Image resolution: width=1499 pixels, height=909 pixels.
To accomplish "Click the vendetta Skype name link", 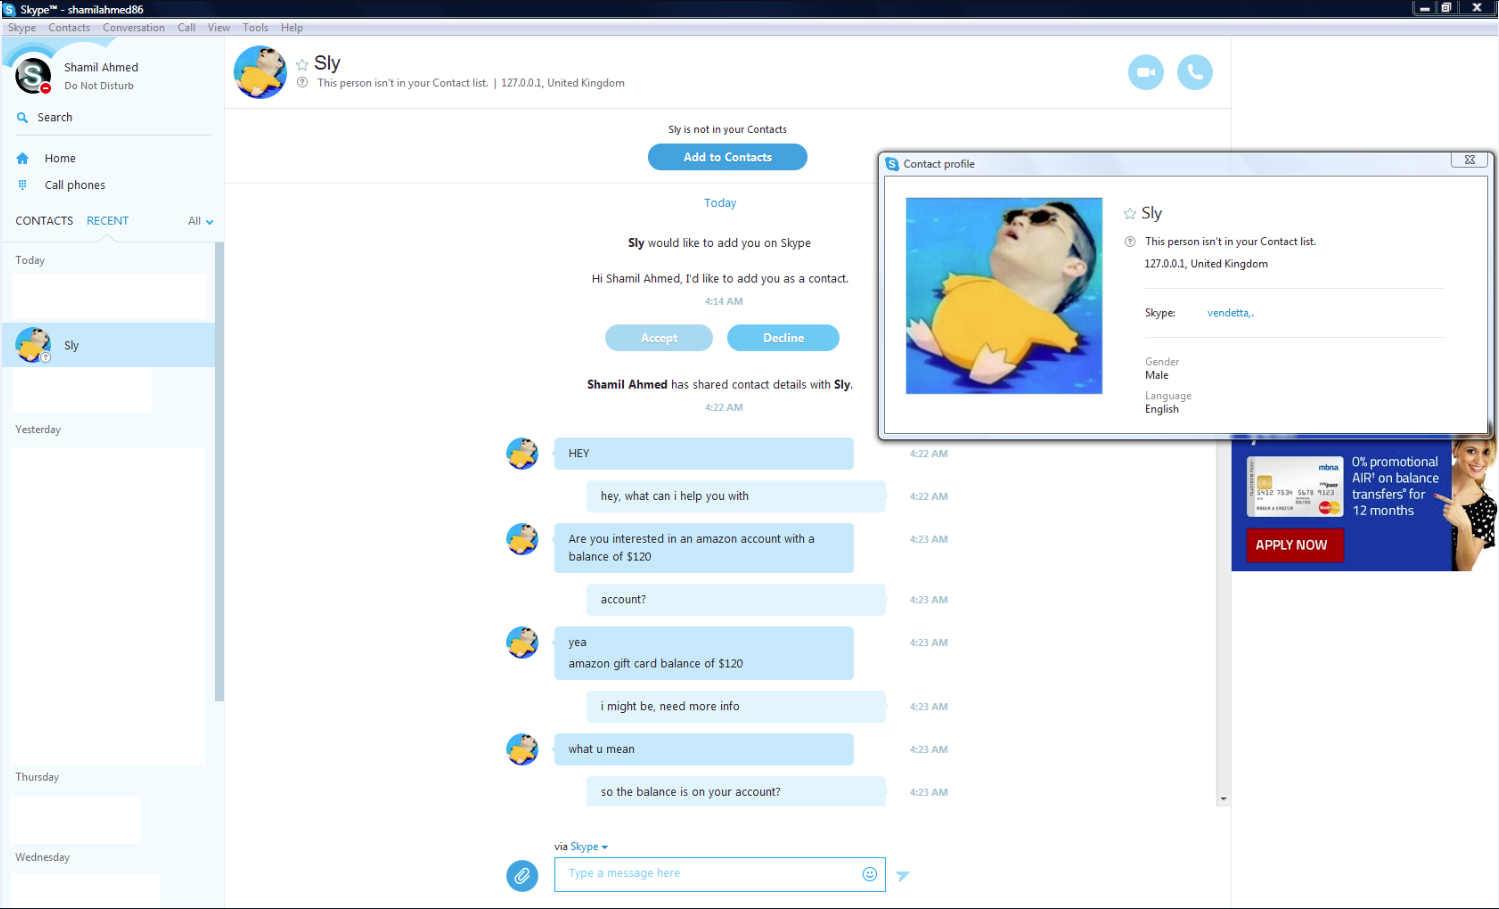I will pos(1230,313).
